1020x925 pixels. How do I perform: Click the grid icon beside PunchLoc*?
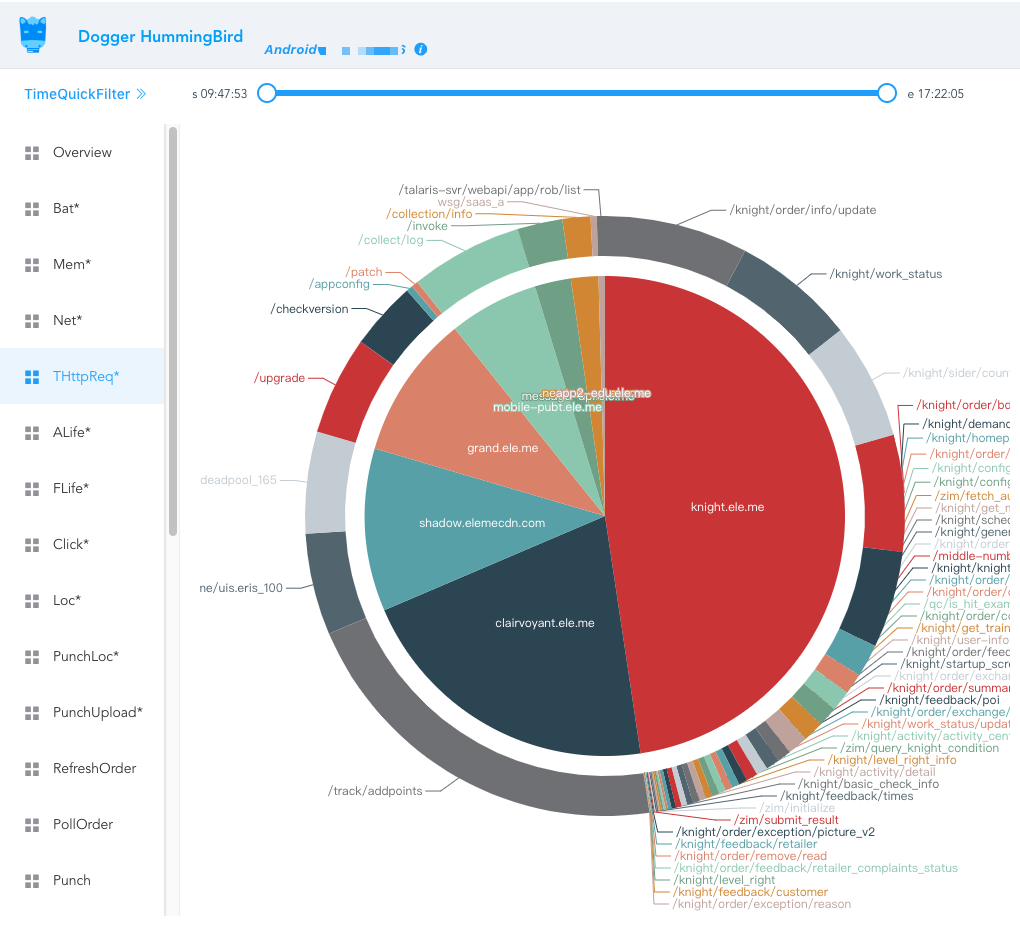coord(32,657)
